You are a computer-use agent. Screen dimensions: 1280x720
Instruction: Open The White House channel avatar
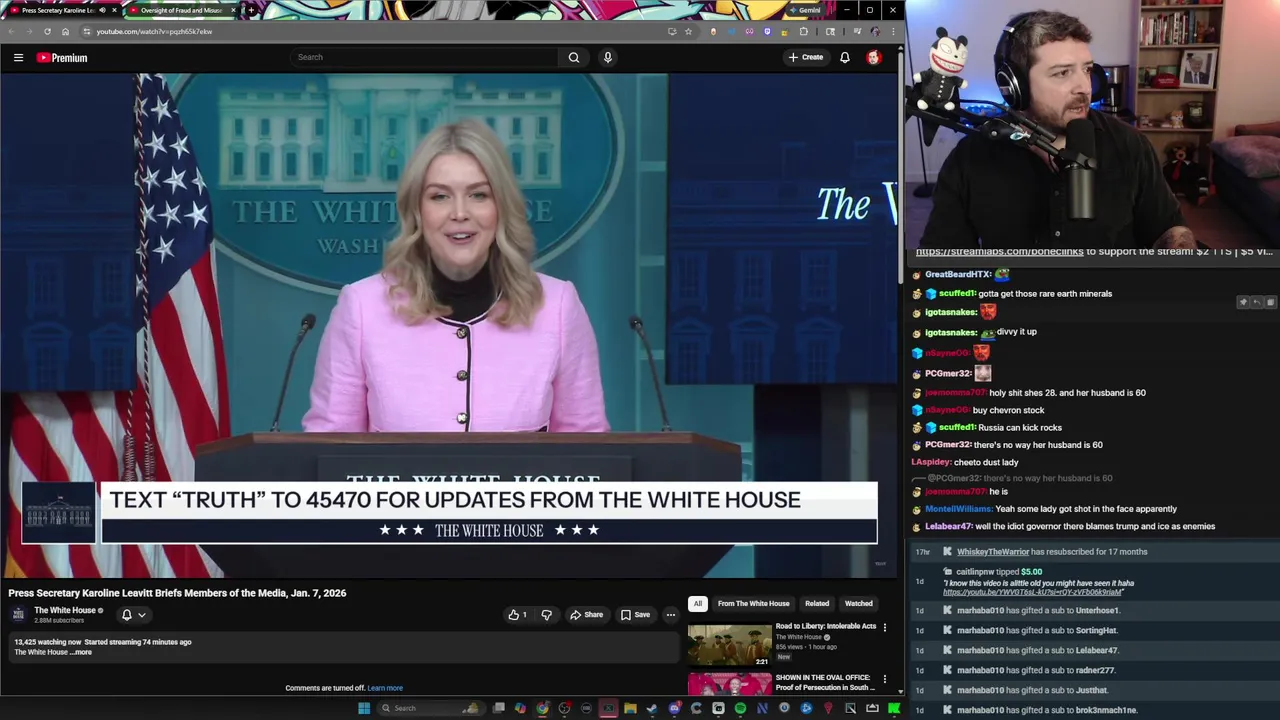click(x=18, y=614)
